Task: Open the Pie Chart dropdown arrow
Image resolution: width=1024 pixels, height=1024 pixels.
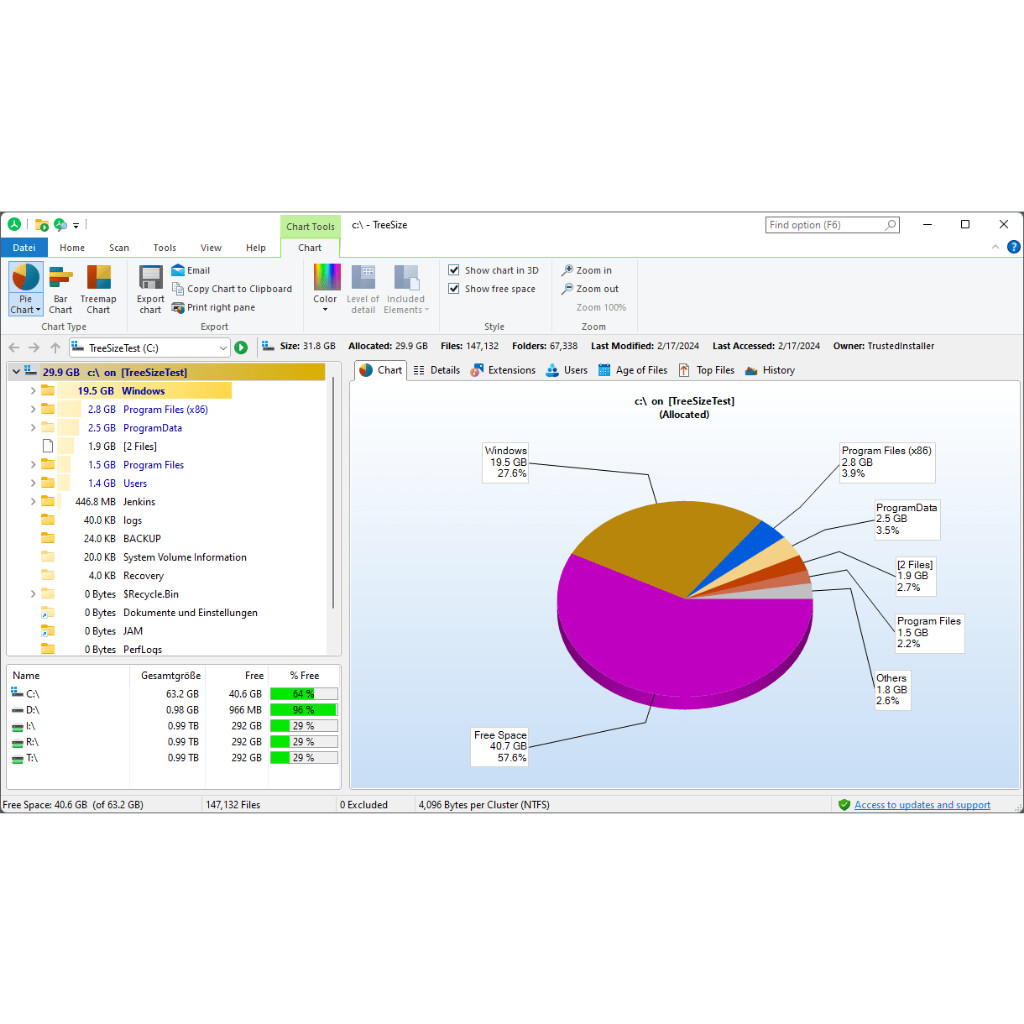Action: tap(25, 310)
